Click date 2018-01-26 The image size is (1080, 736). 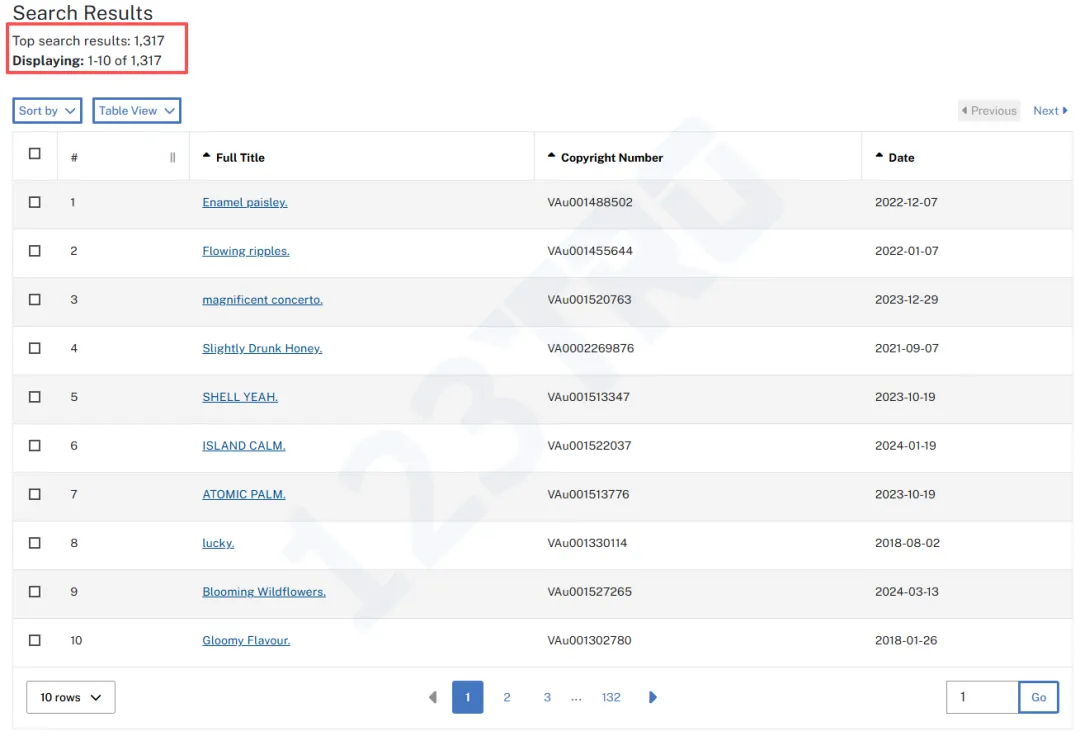coord(906,640)
